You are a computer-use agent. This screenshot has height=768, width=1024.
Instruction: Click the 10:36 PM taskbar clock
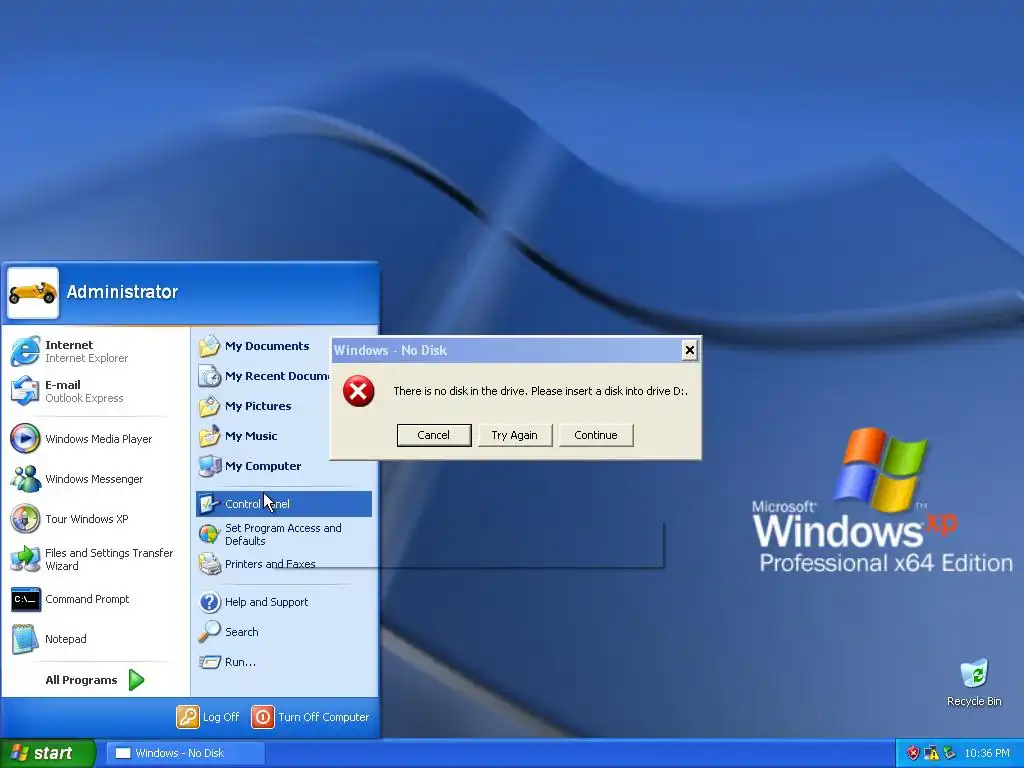(x=986, y=753)
